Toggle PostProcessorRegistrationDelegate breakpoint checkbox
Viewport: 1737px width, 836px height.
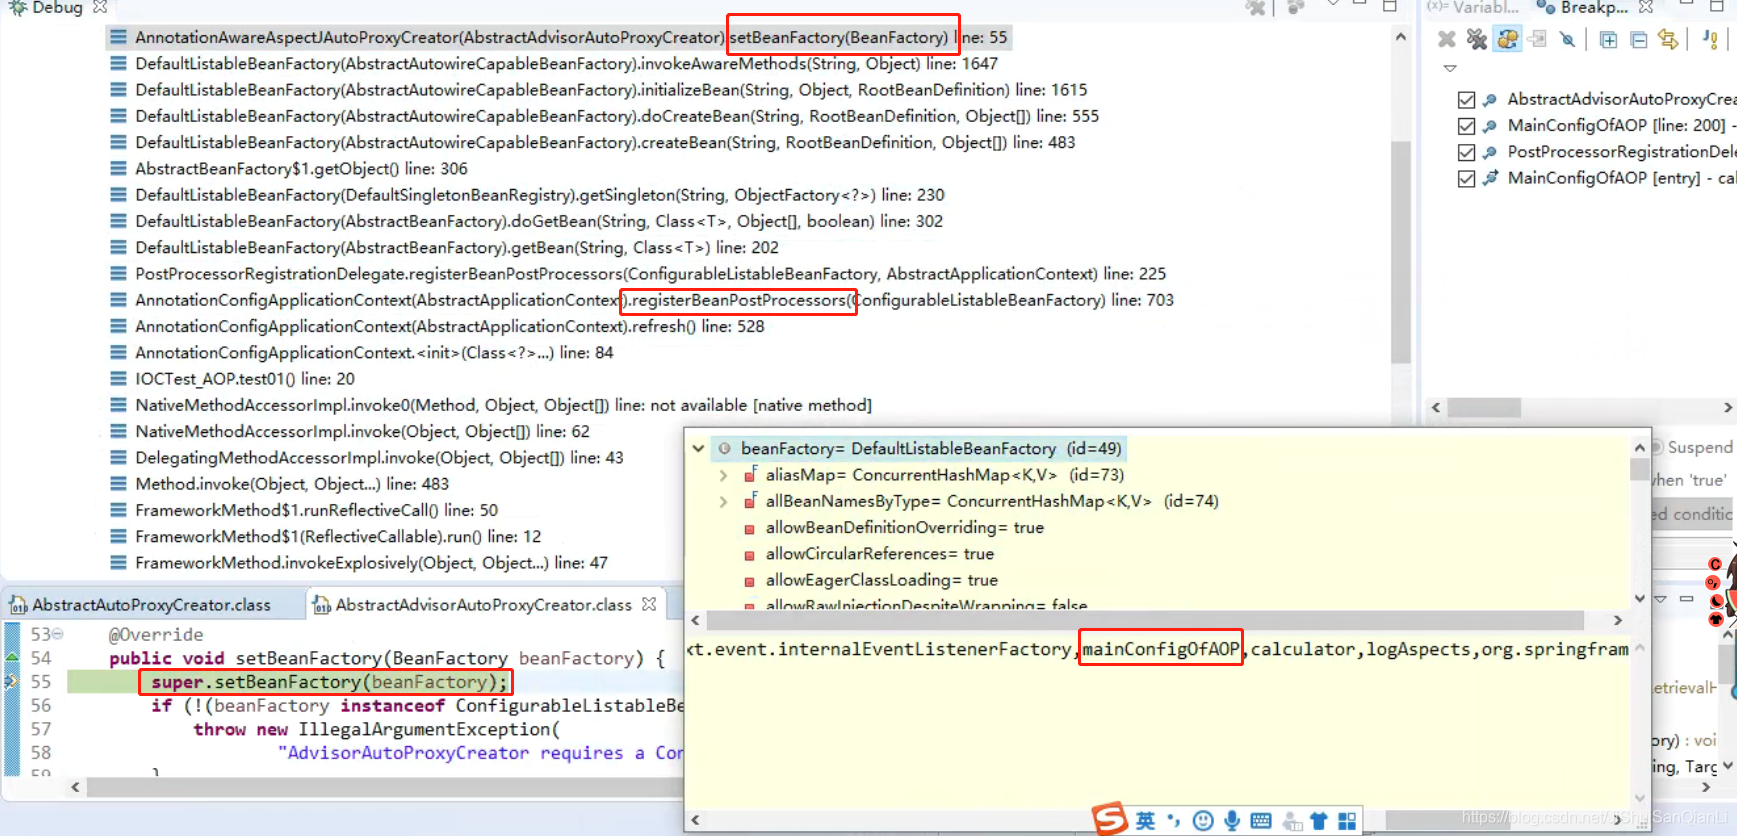(1466, 153)
